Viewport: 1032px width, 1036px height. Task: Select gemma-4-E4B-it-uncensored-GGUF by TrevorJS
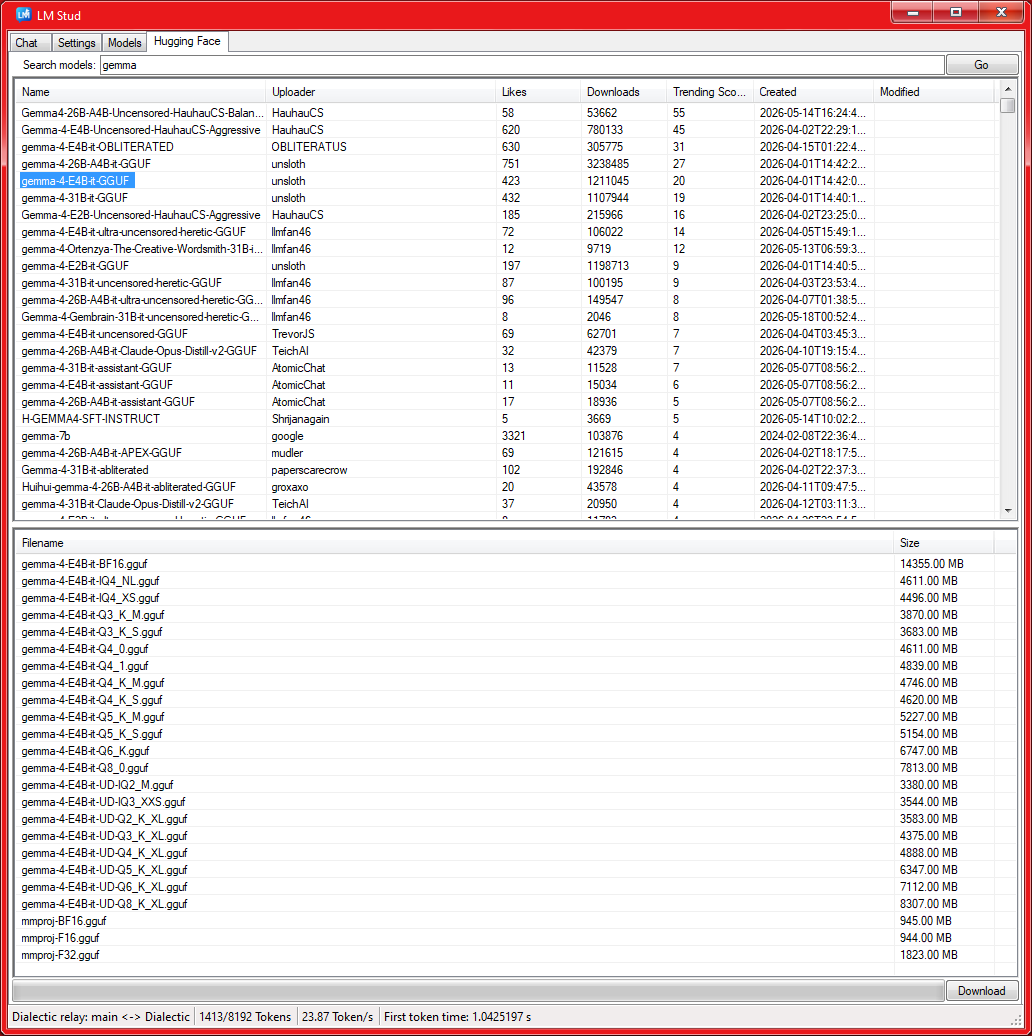[505, 334]
